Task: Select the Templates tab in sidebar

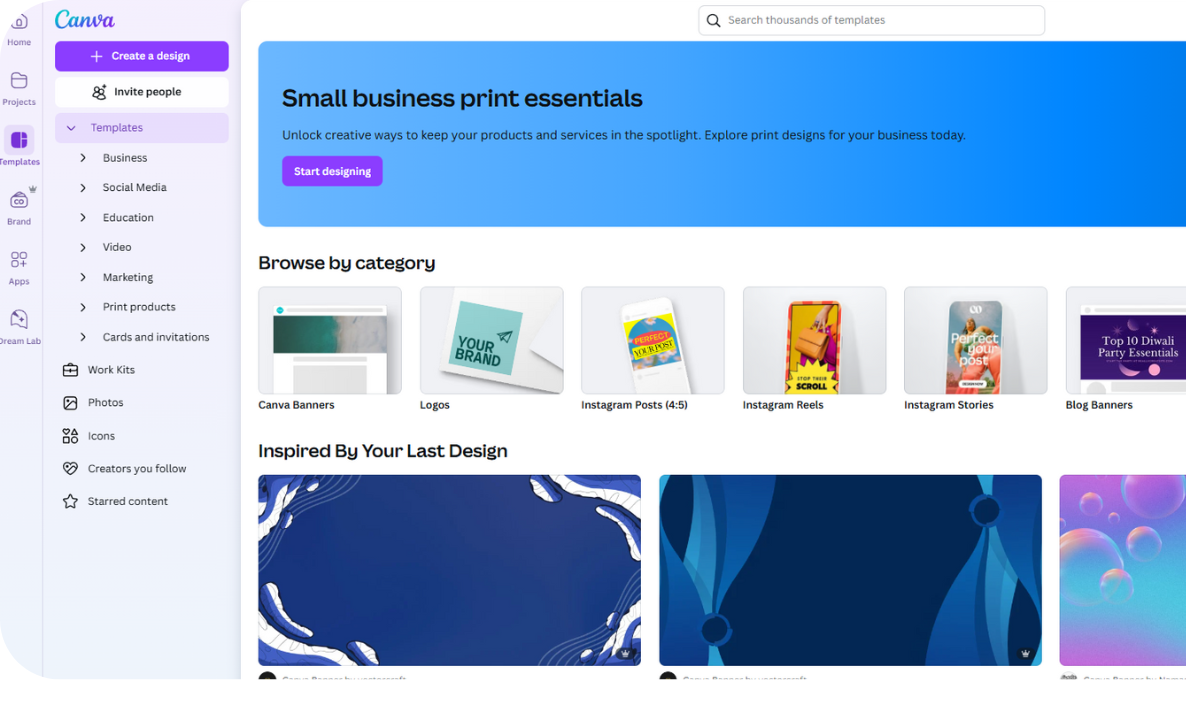Action: click(19, 147)
